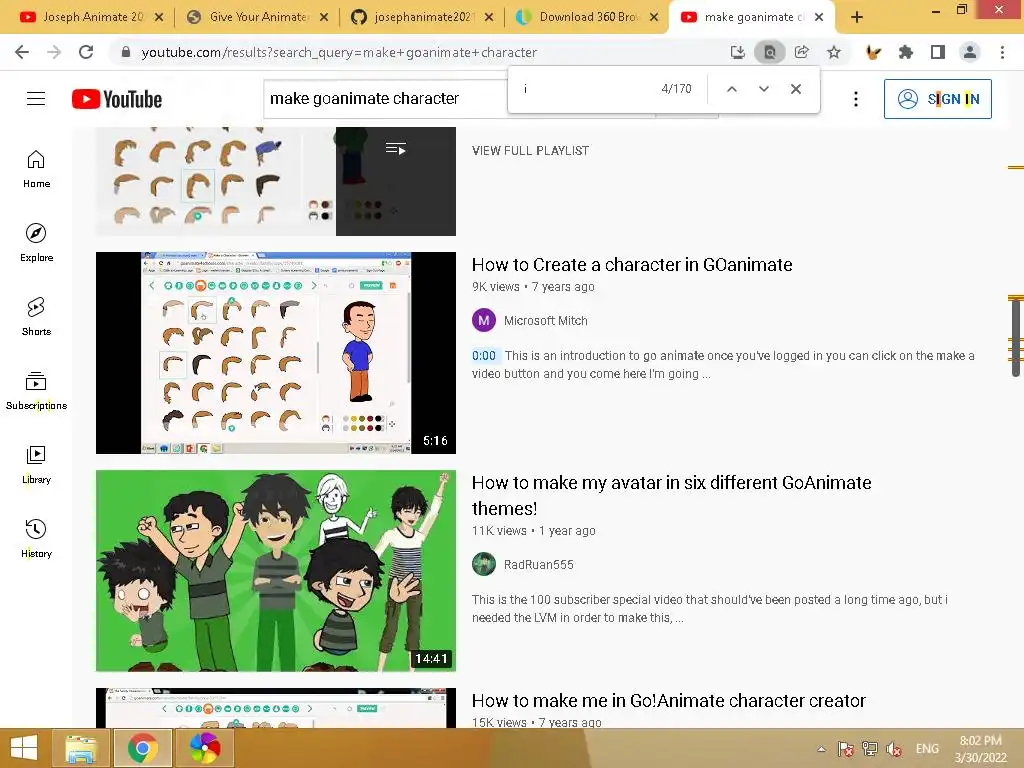
Task: Show hidden system tray icons
Action: pos(821,749)
